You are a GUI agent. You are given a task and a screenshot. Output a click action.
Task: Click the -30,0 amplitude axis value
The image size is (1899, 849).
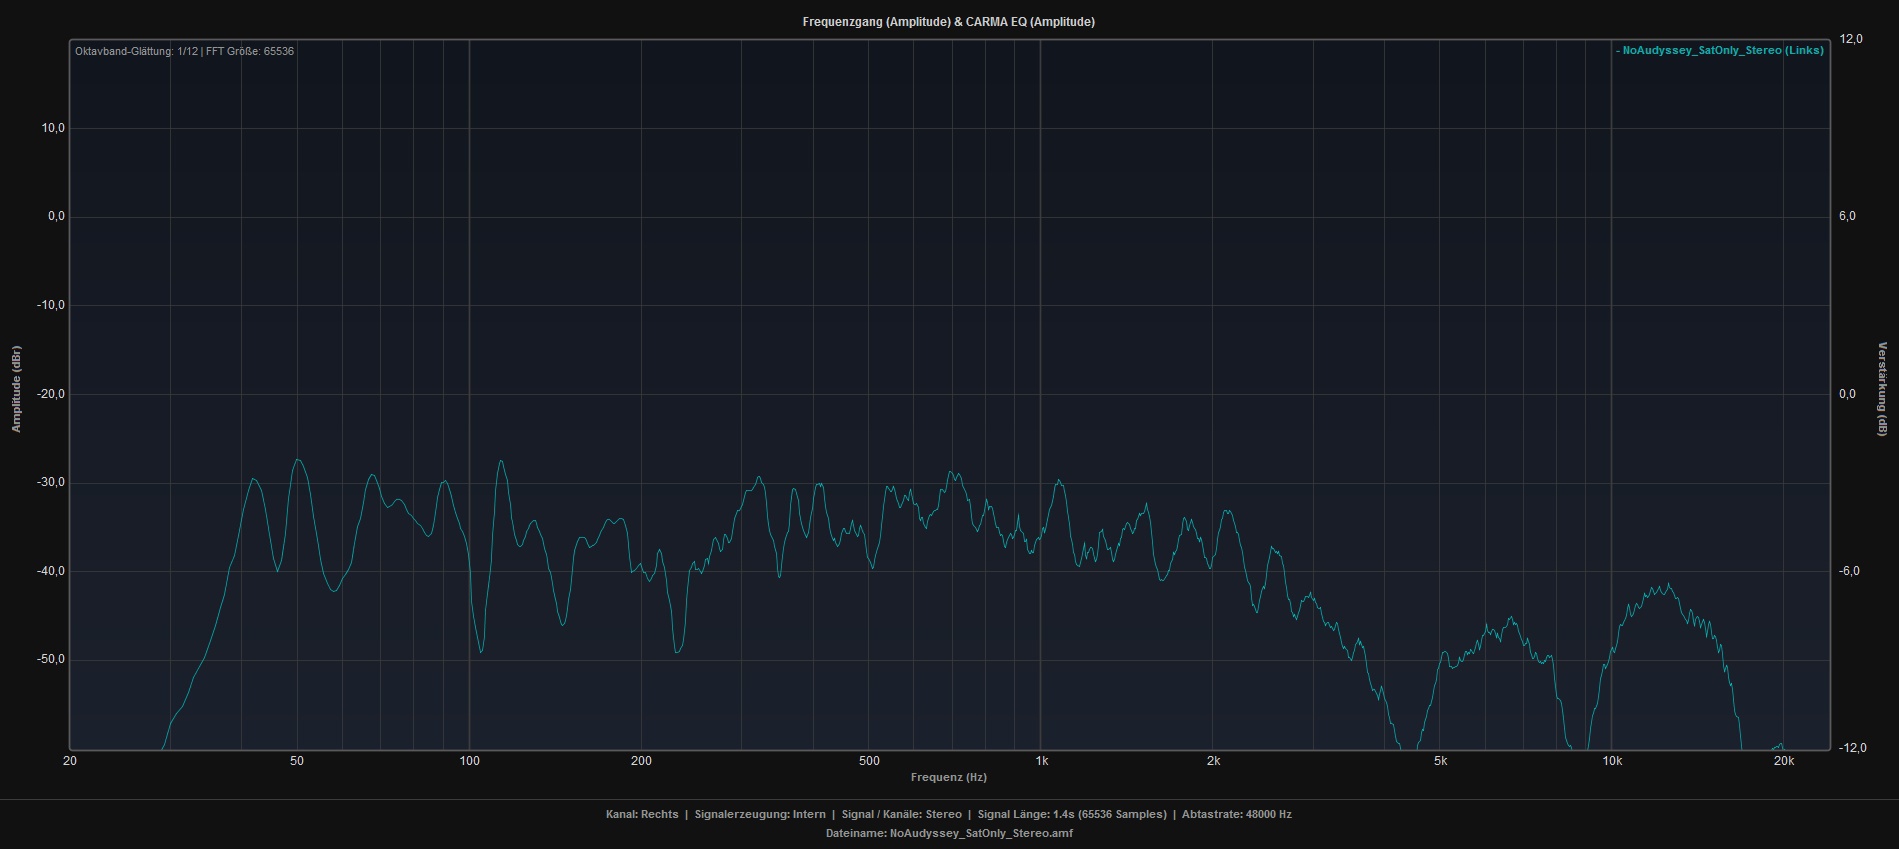pos(50,482)
